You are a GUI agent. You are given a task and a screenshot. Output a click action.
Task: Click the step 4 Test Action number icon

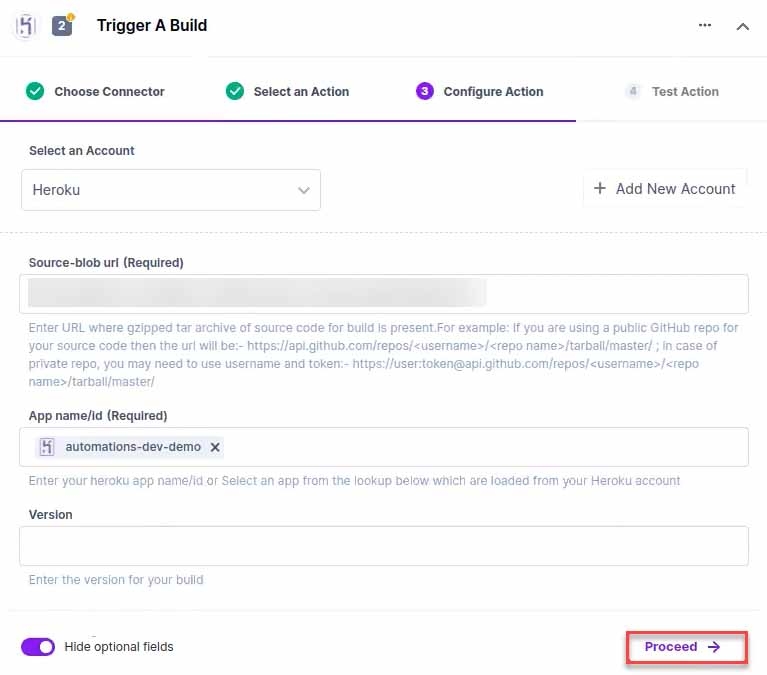coord(633,91)
